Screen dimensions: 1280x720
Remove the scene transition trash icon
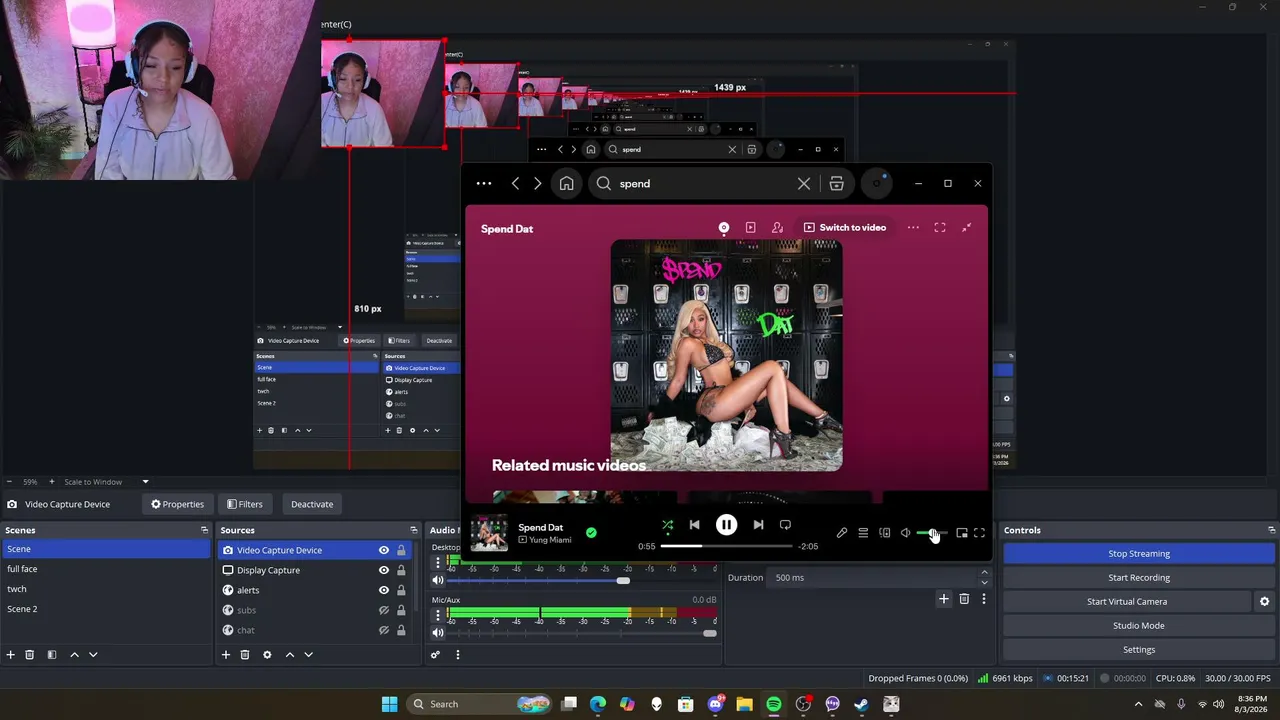(964, 599)
